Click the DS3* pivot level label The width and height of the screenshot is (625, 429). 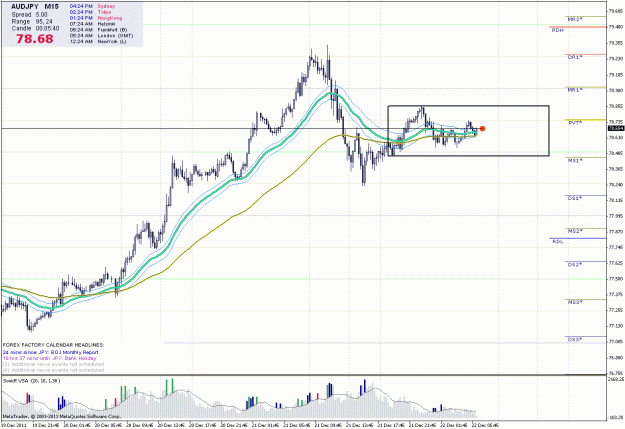tap(575, 340)
